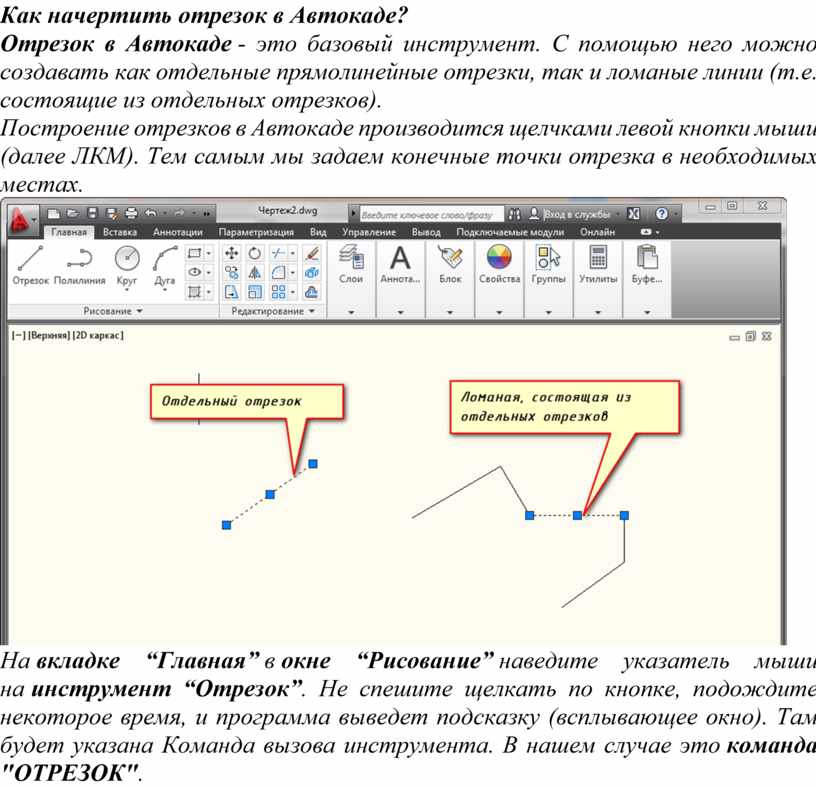This screenshot has width=816, height=787.
Task: Open the hatch tool dropdown arrow
Action: pyautogui.click(x=209, y=292)
